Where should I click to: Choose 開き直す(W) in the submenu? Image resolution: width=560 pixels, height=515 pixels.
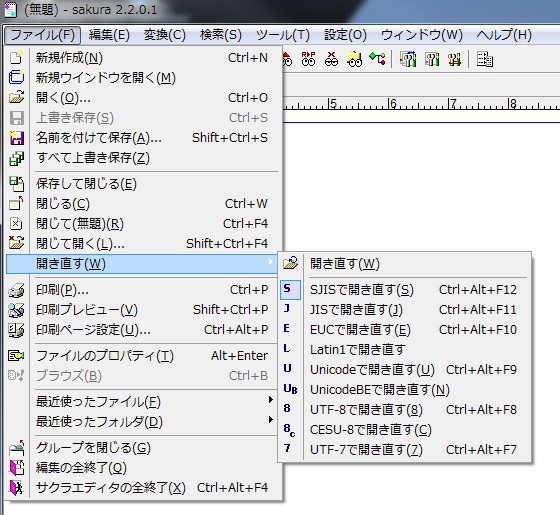coord(404,264)
